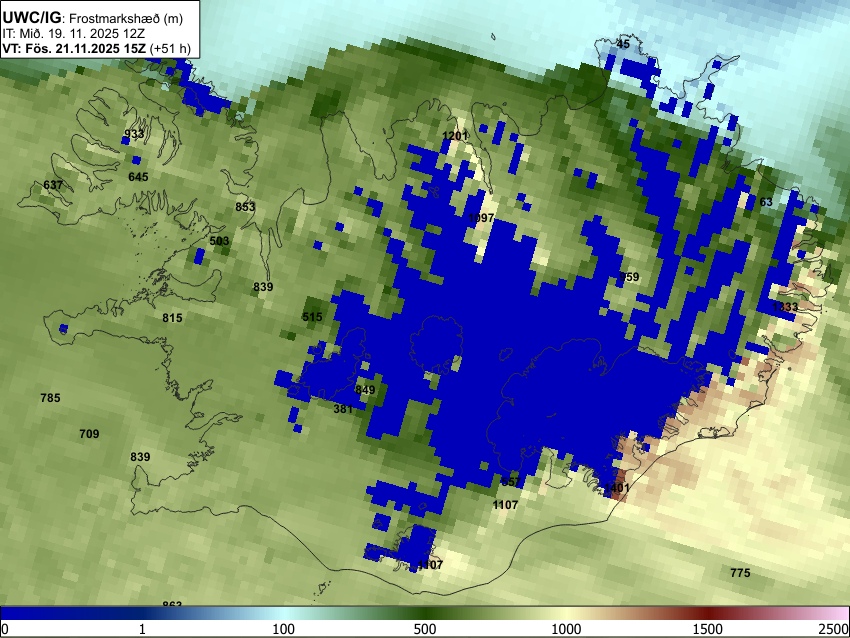Click the 100 label on the color scale
This screenshot has height=638, width=850.
point(284,629)
